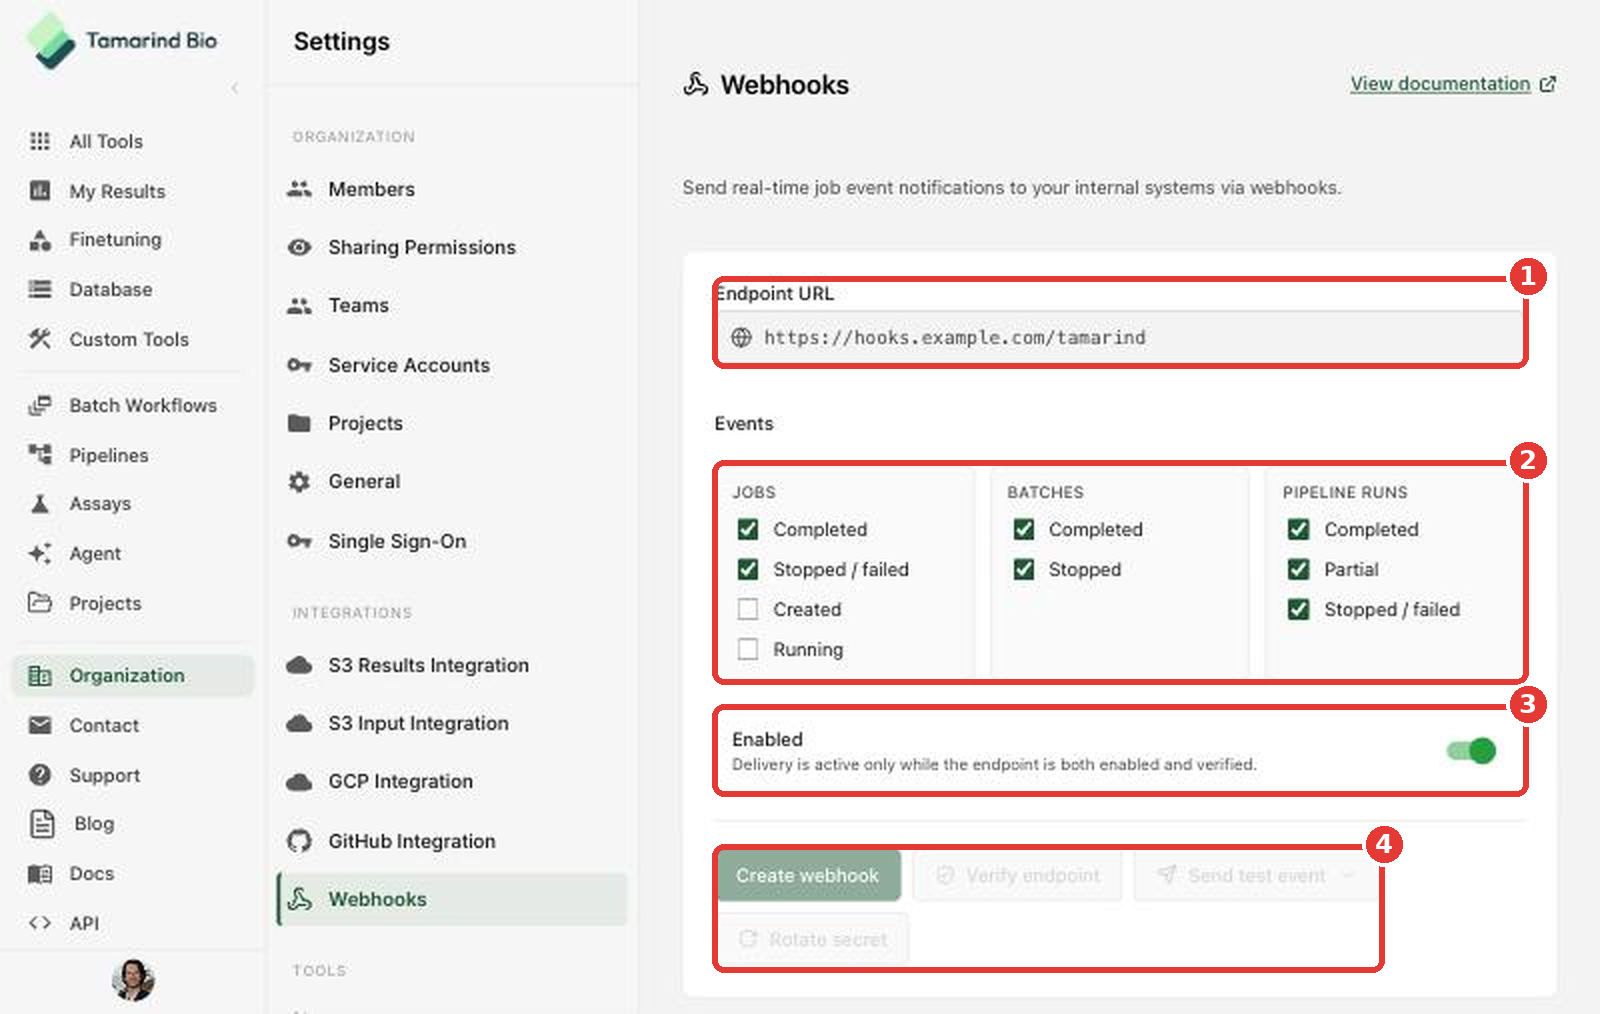Open the Database icon in sidebar
Screen dimensions: 1600x1014
coord(40,289)
